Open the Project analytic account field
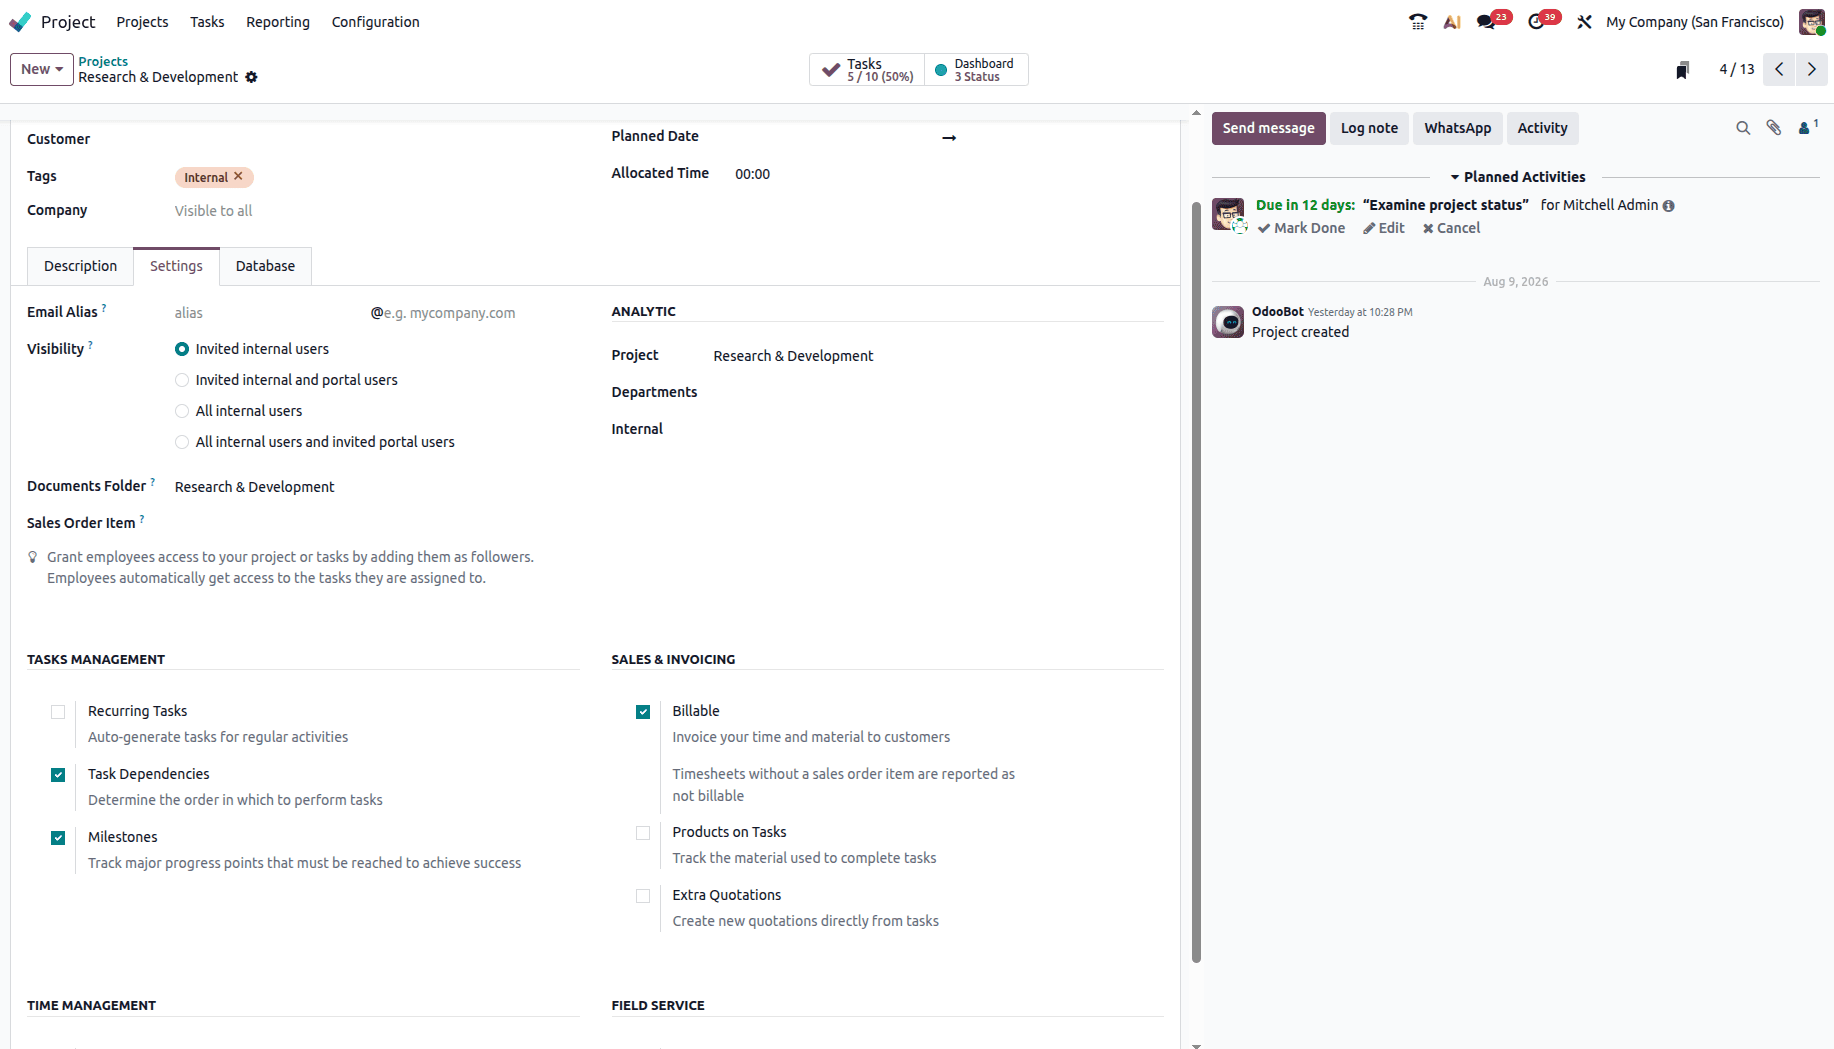Viewport: 1834px width, 1049px height. 938,356
